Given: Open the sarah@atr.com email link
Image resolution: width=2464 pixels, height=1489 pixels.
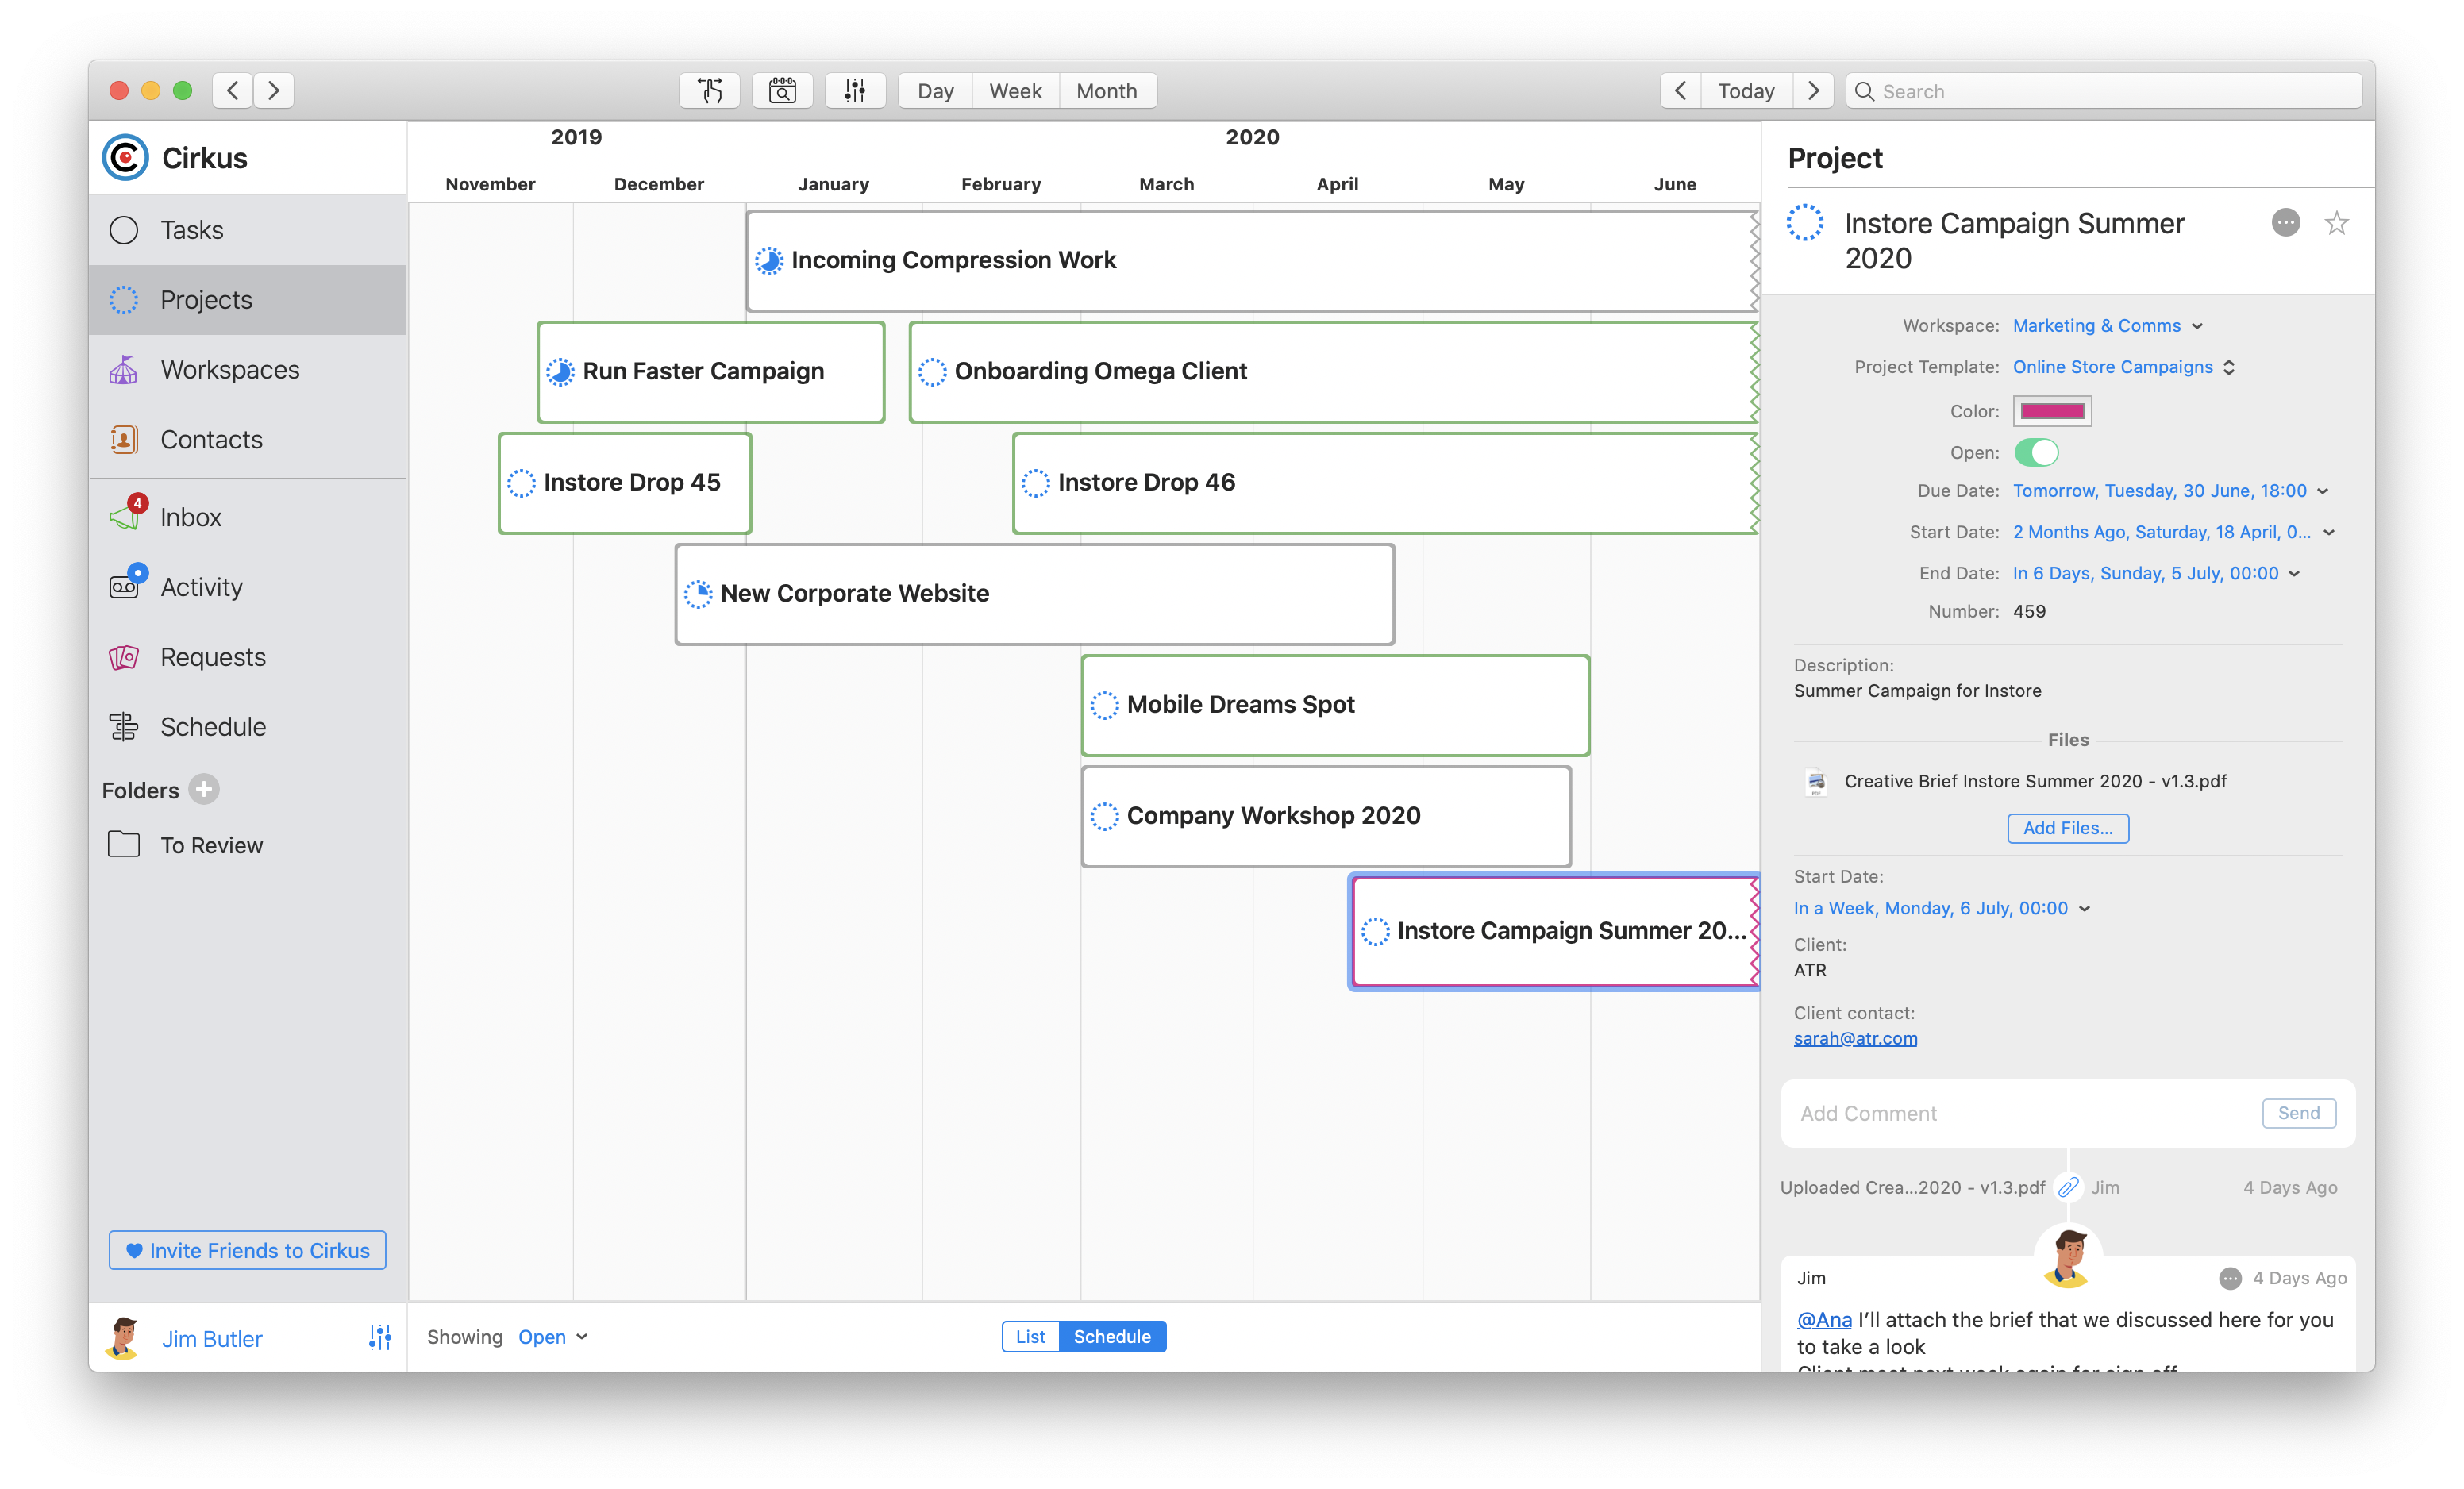Looking at the screenshot, I should point(1855,1038).
